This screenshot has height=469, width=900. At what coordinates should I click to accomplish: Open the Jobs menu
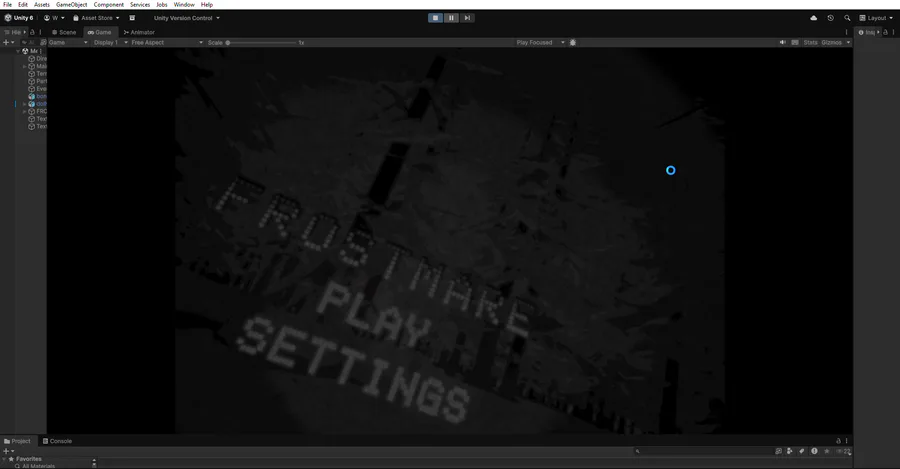point(162,5)
